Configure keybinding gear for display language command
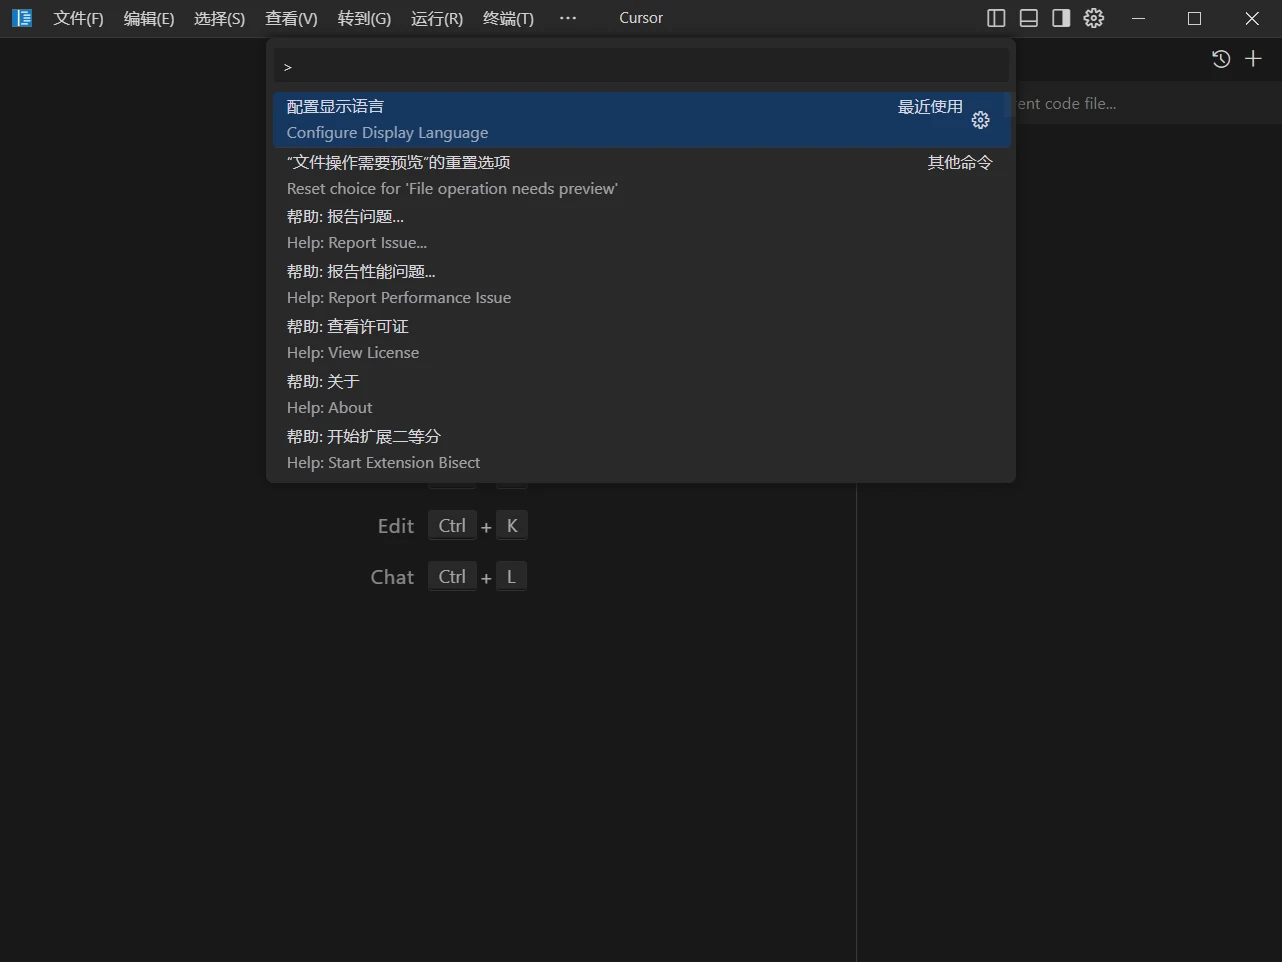Image resolution: width=1282 pixels, height=962 pixels. 981,120
